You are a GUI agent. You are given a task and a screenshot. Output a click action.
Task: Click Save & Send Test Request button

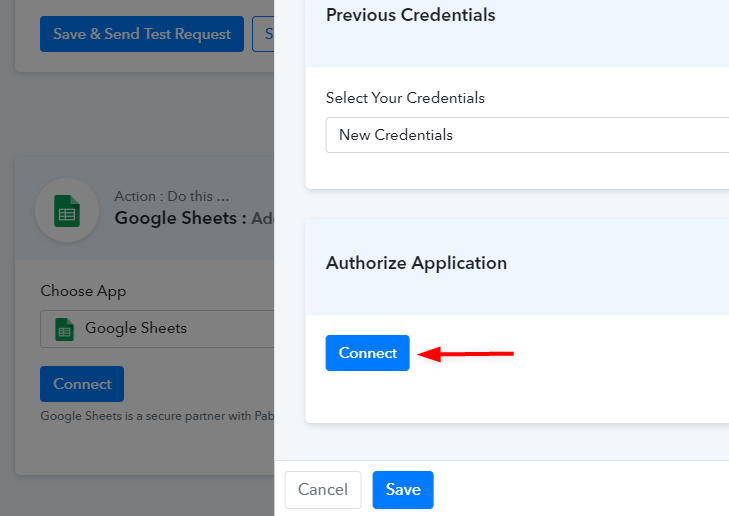click(x=142, y=34)
